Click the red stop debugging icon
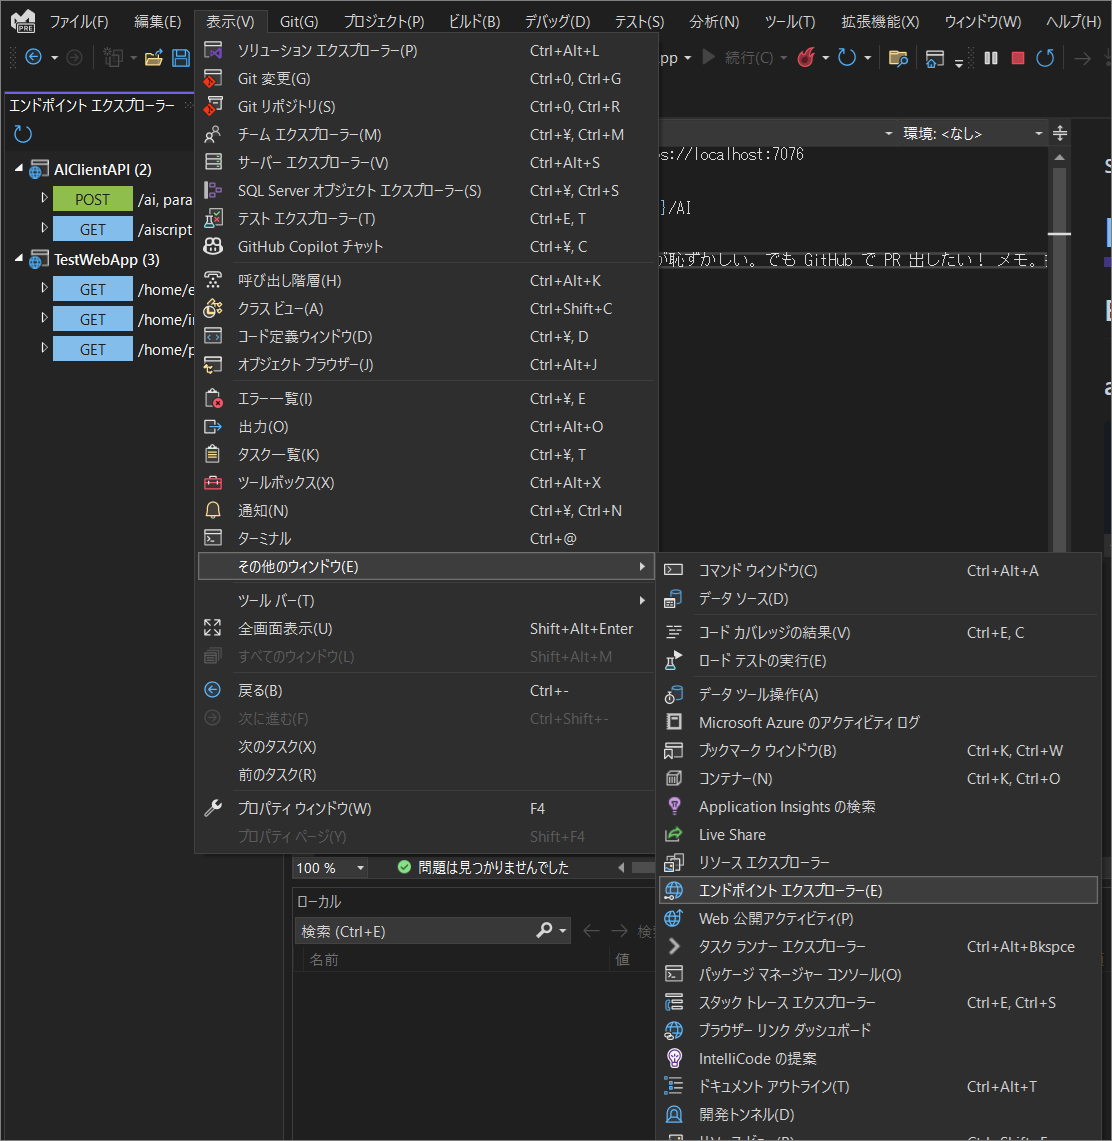 pos(1018,57)
